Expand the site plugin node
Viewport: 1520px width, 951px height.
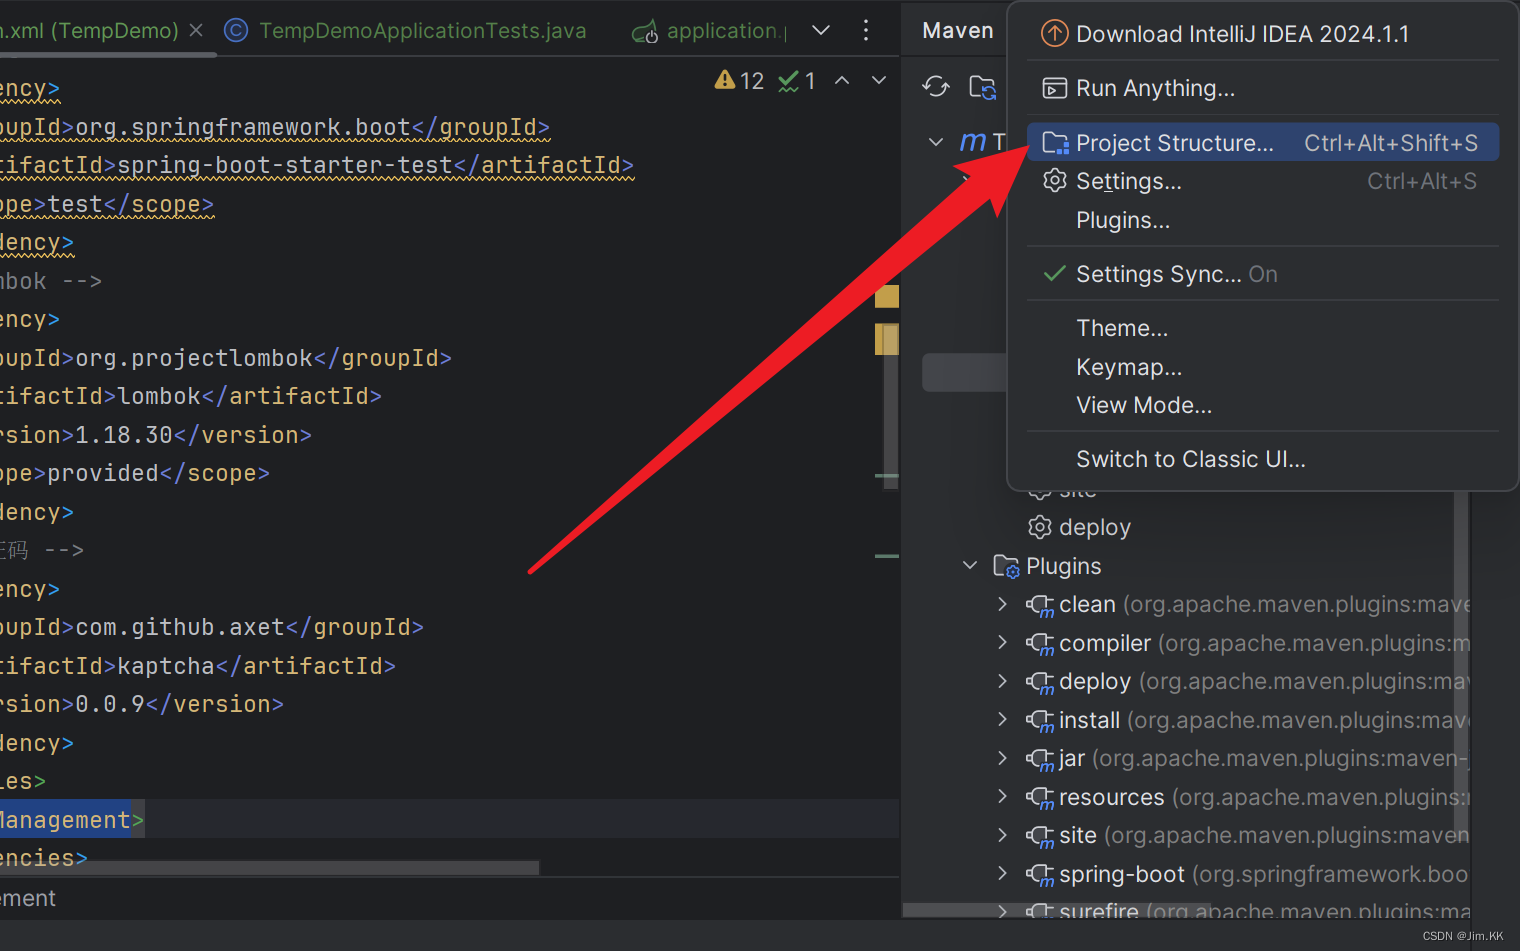(x=1002, y=834)
